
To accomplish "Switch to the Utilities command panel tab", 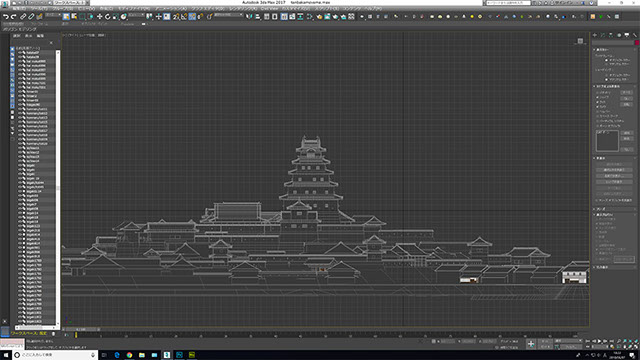I will pos(635,36).
